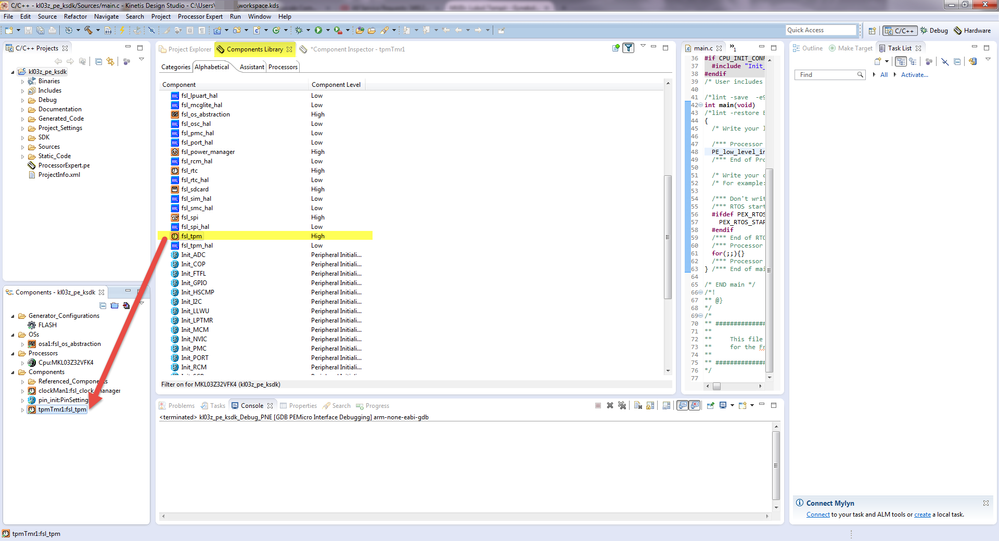Toggle Link with Editor in C/C++ Projects
This screenshot has height=541, width=999.
coord(110,61)
